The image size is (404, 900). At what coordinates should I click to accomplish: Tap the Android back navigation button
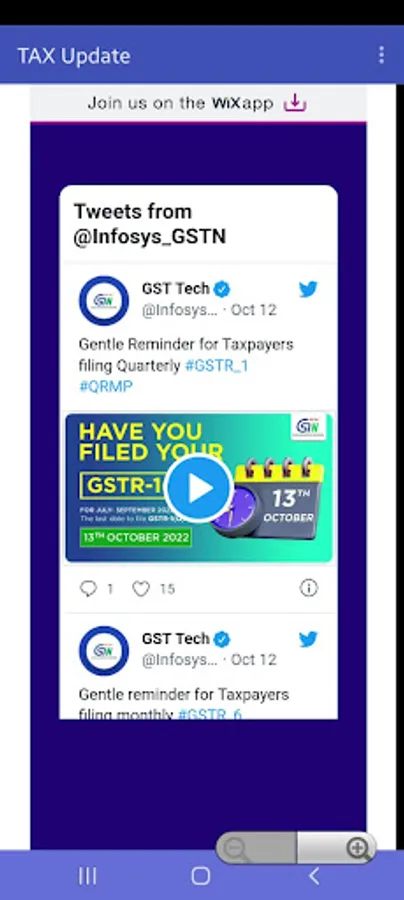(x=313, y=876)
